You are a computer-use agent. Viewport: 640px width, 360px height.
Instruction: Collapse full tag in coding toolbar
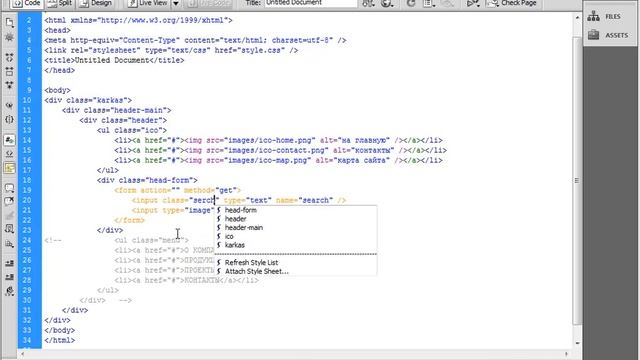(x=9, y=58)
